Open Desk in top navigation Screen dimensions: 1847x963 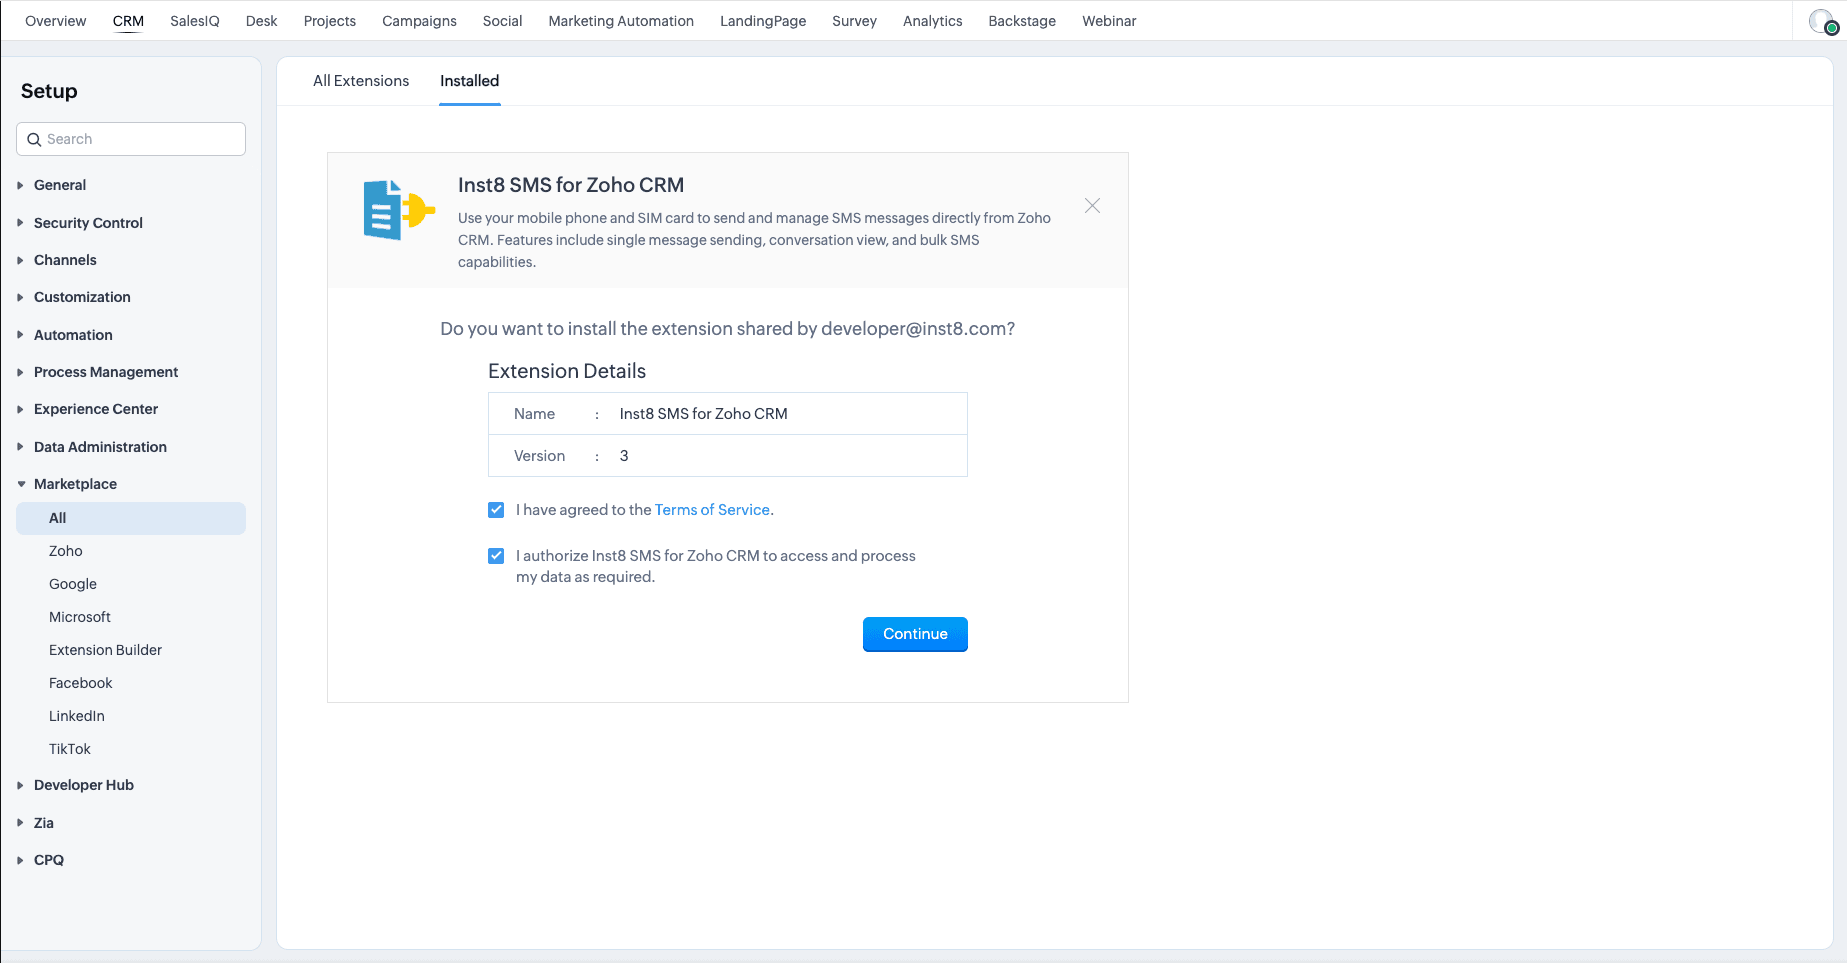[x=262, y=21]
